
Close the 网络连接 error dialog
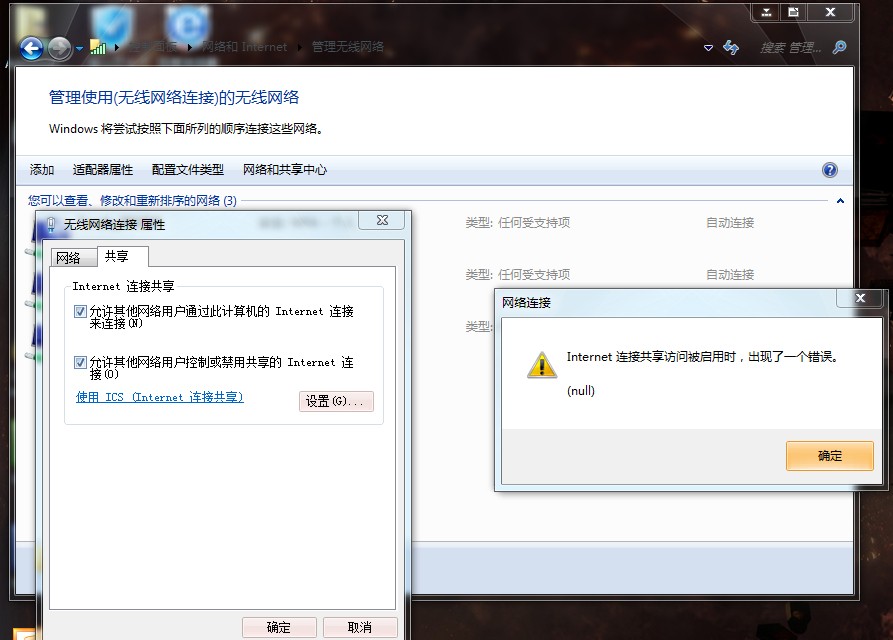coord(860,298)
